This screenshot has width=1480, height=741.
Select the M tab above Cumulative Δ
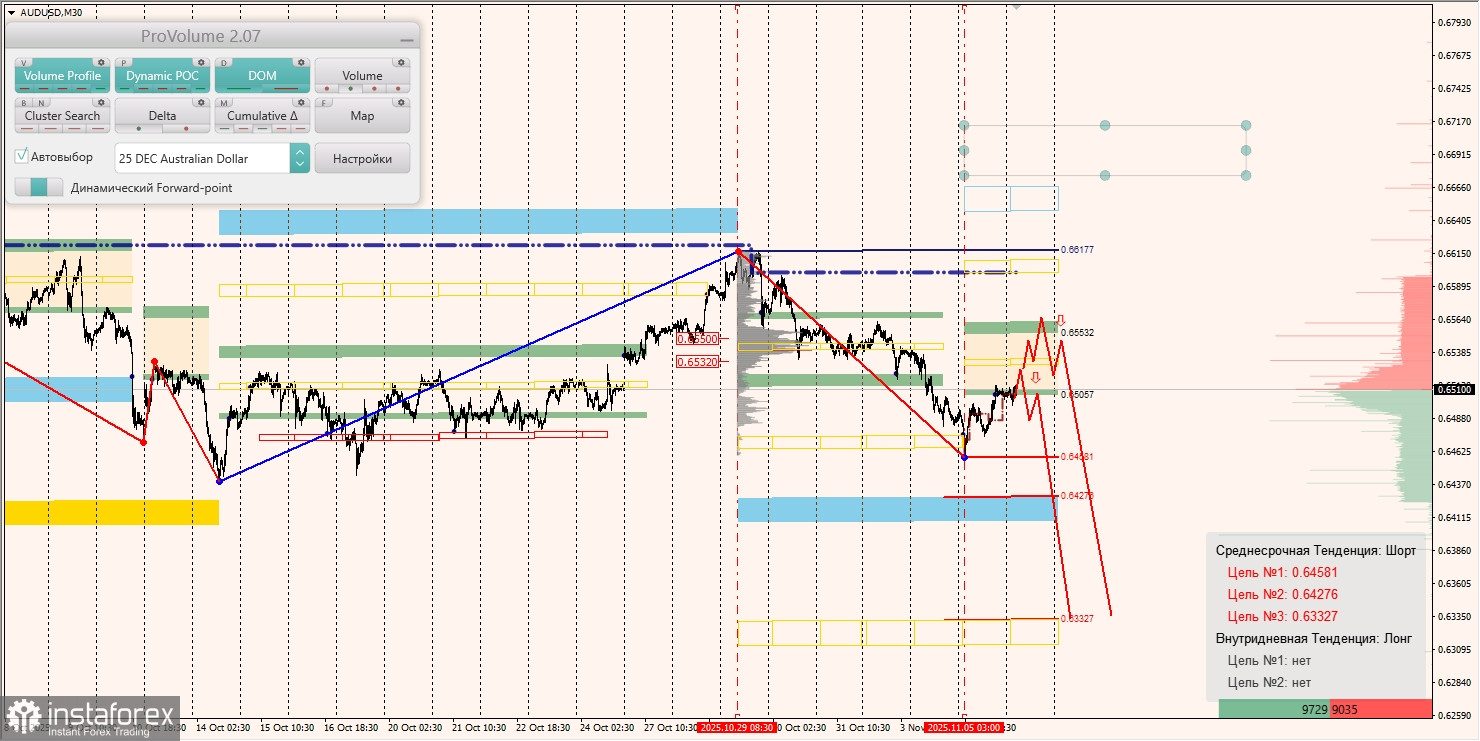click(224, 103)
